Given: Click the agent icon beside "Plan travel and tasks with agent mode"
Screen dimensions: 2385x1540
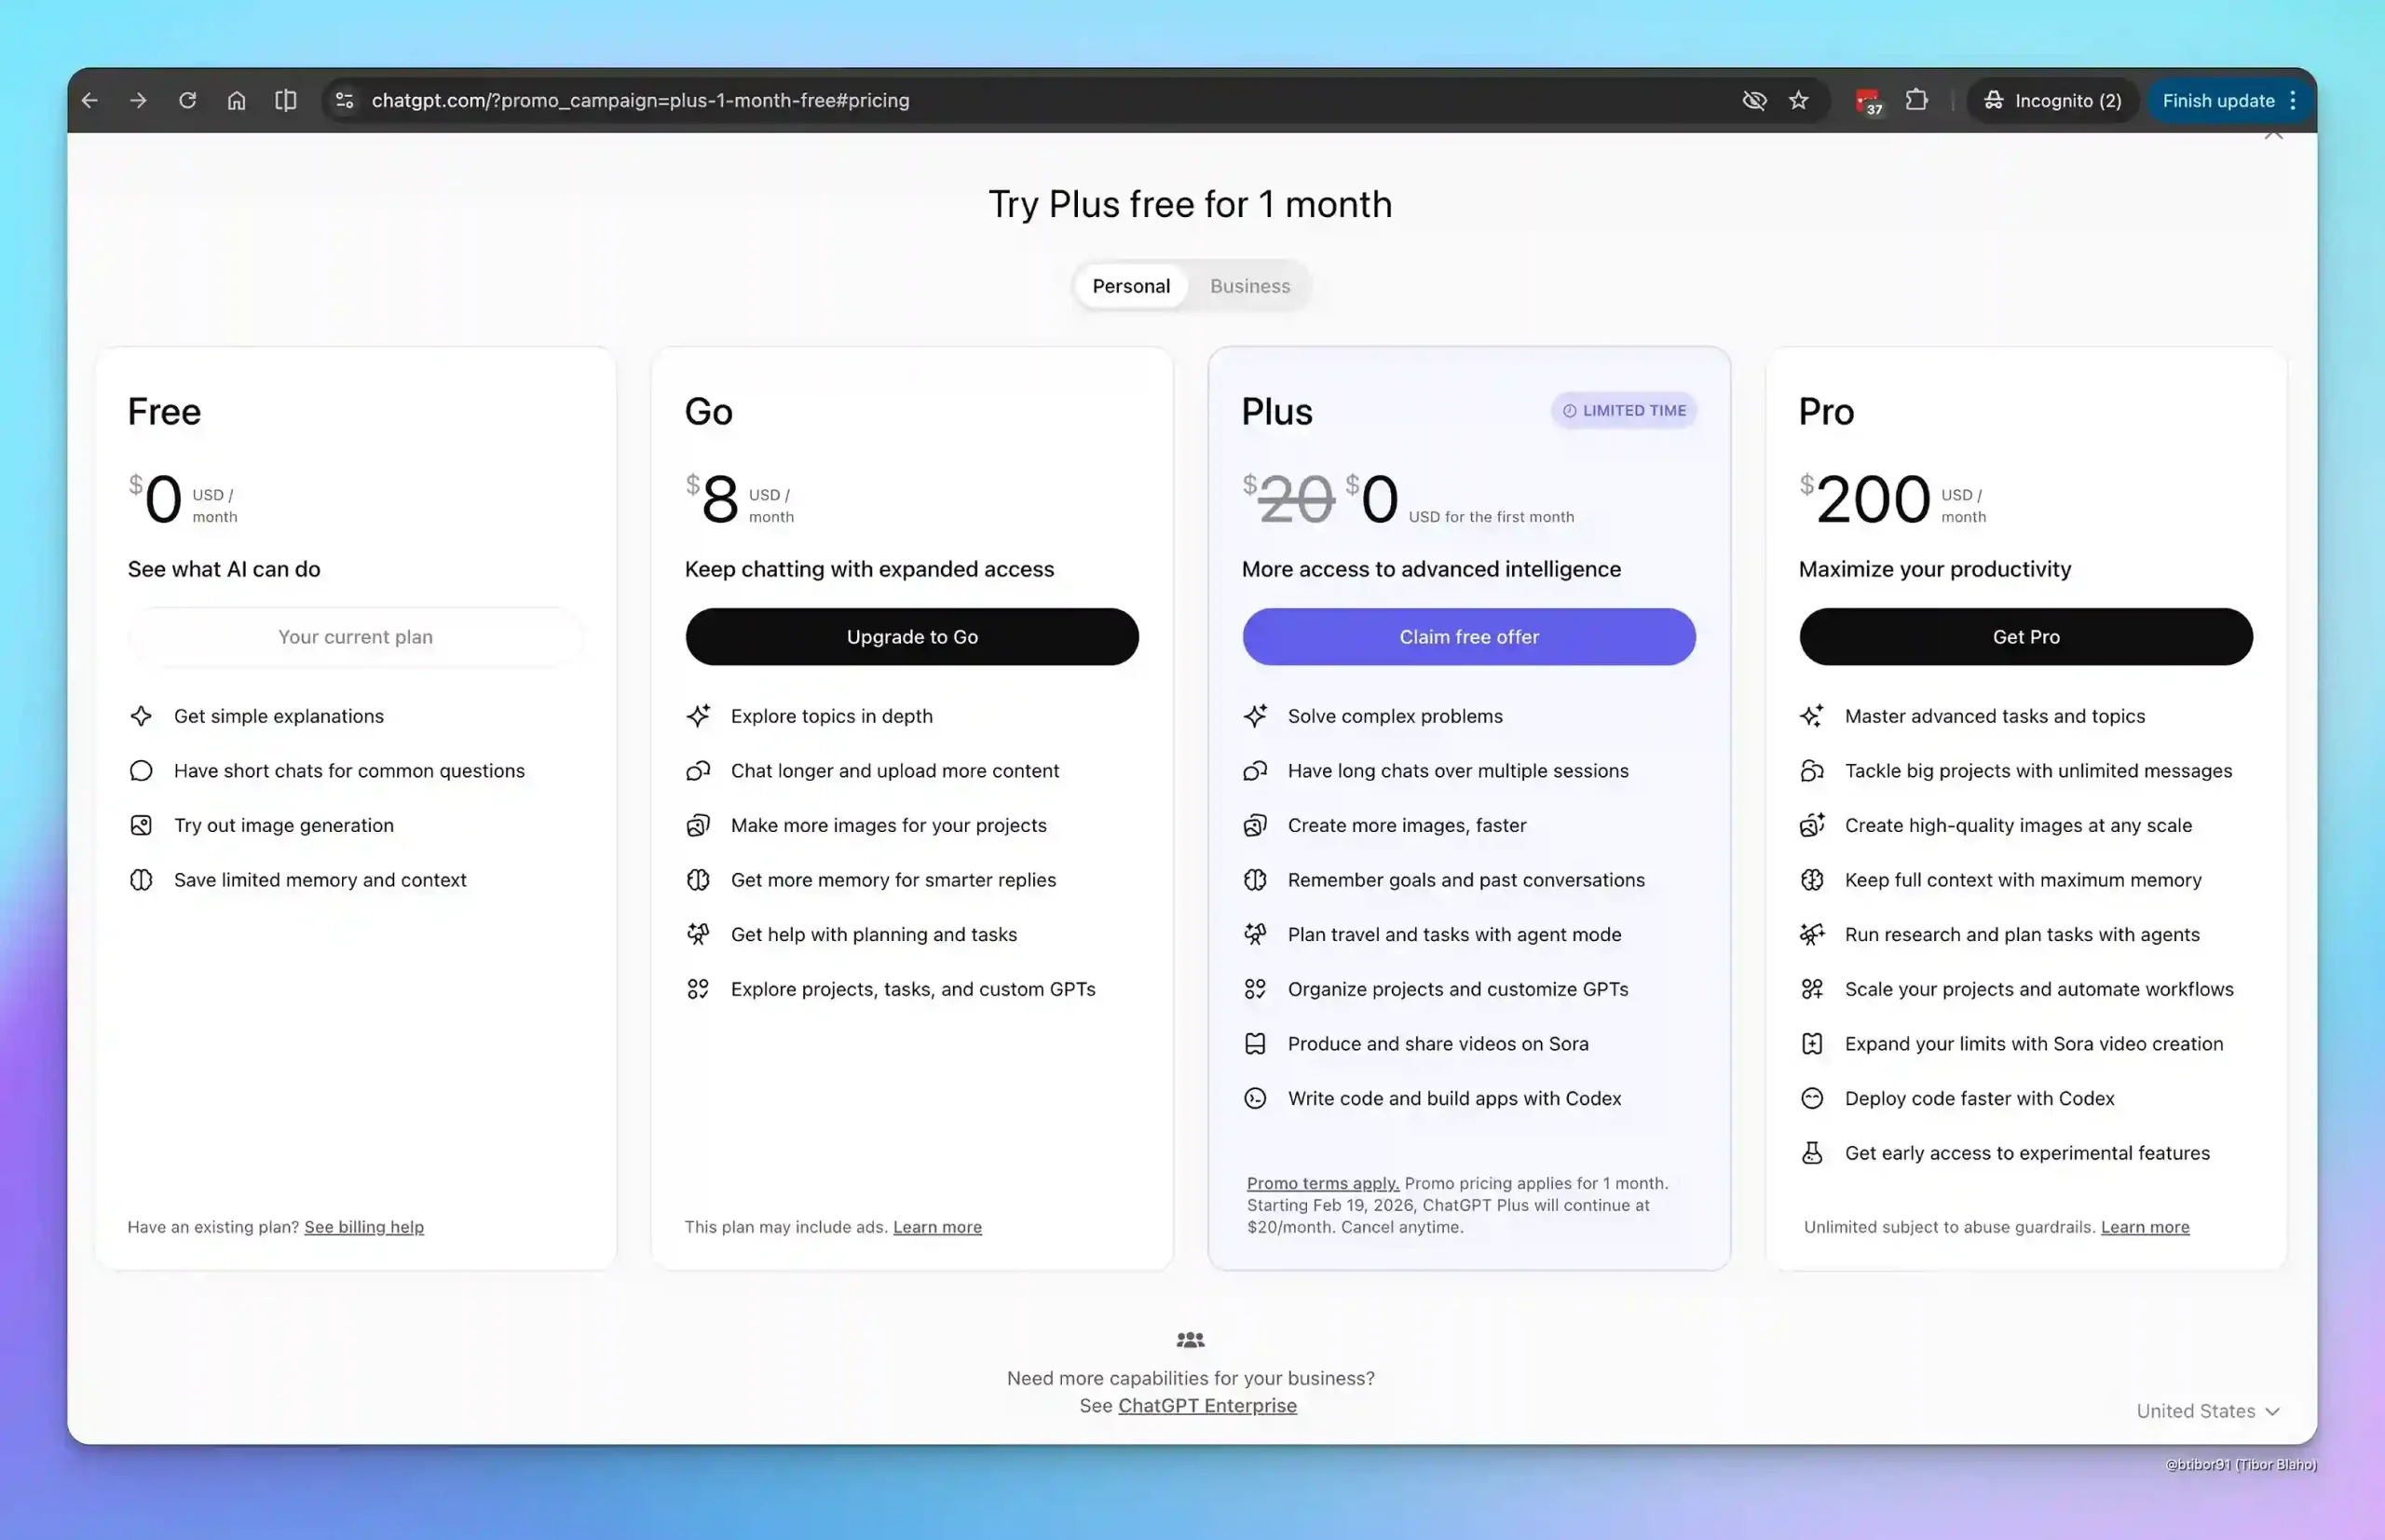Looking at the screenshot, I should coord(1255,934).
